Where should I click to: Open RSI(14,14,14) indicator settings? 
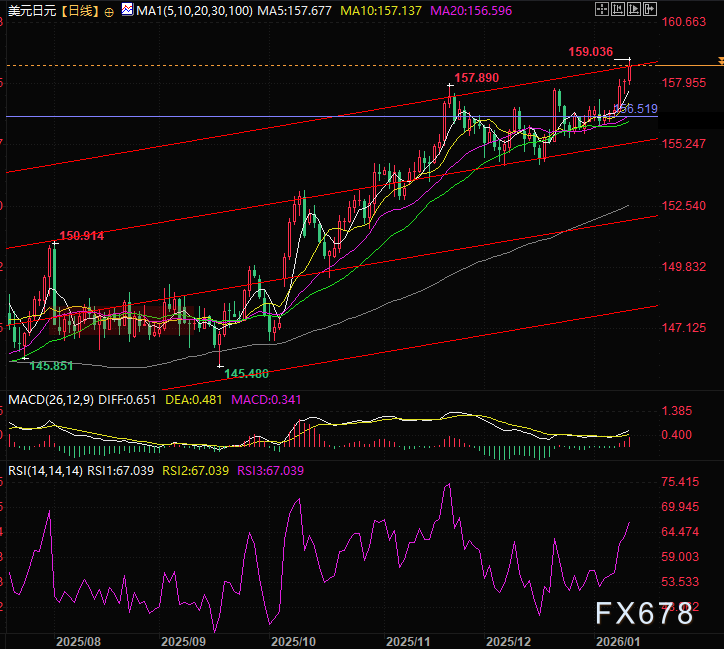pyautogui.click(x=44, y=470)
